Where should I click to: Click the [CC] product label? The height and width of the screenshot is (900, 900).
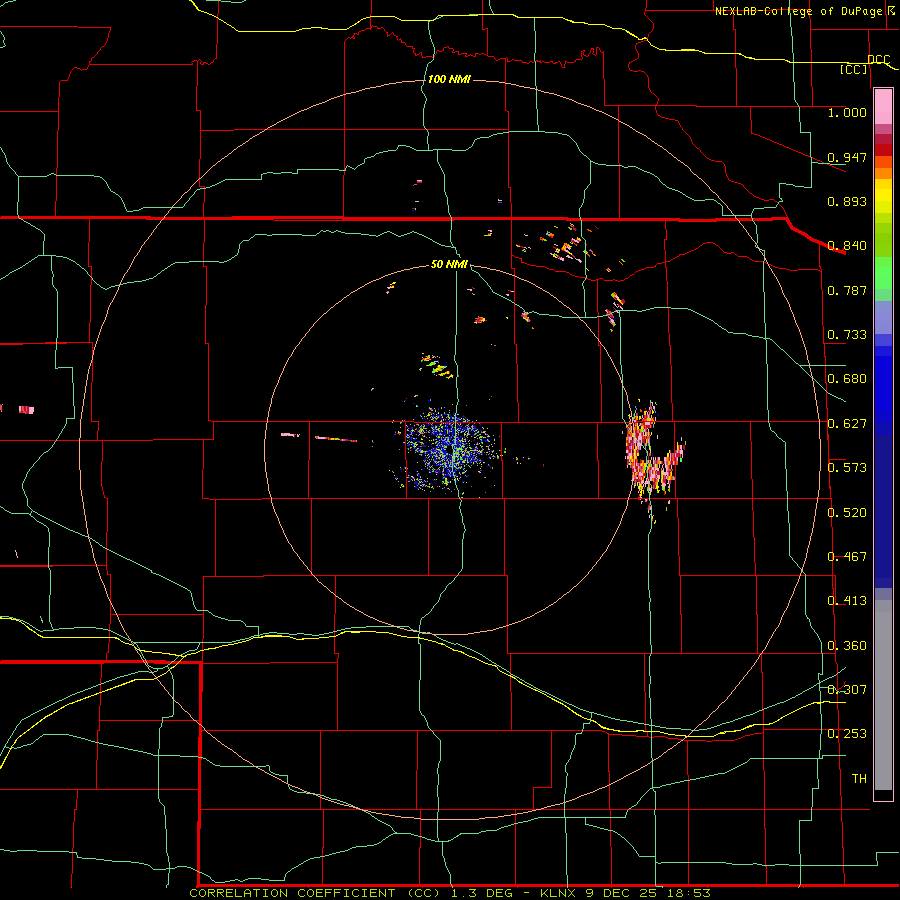854,69
